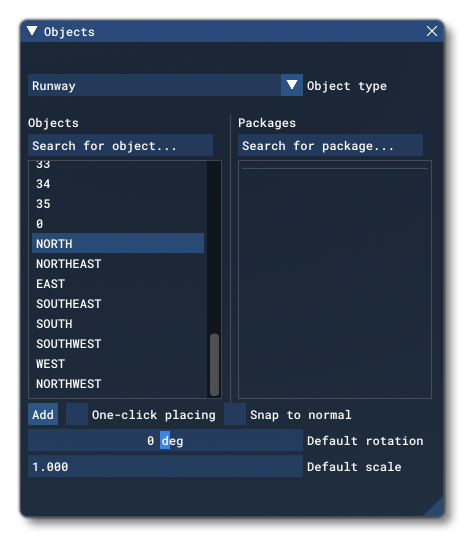The image size is (464, 537).
Task: Select runway number 34 in list
Action: (118, 184)
